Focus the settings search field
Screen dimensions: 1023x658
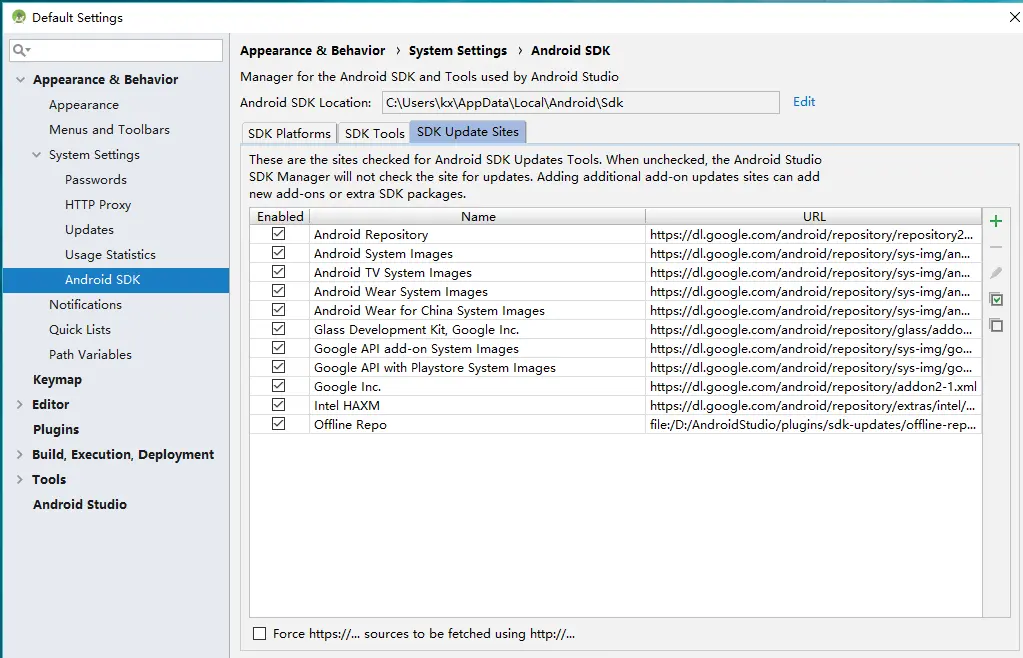[x=125, y=50]
